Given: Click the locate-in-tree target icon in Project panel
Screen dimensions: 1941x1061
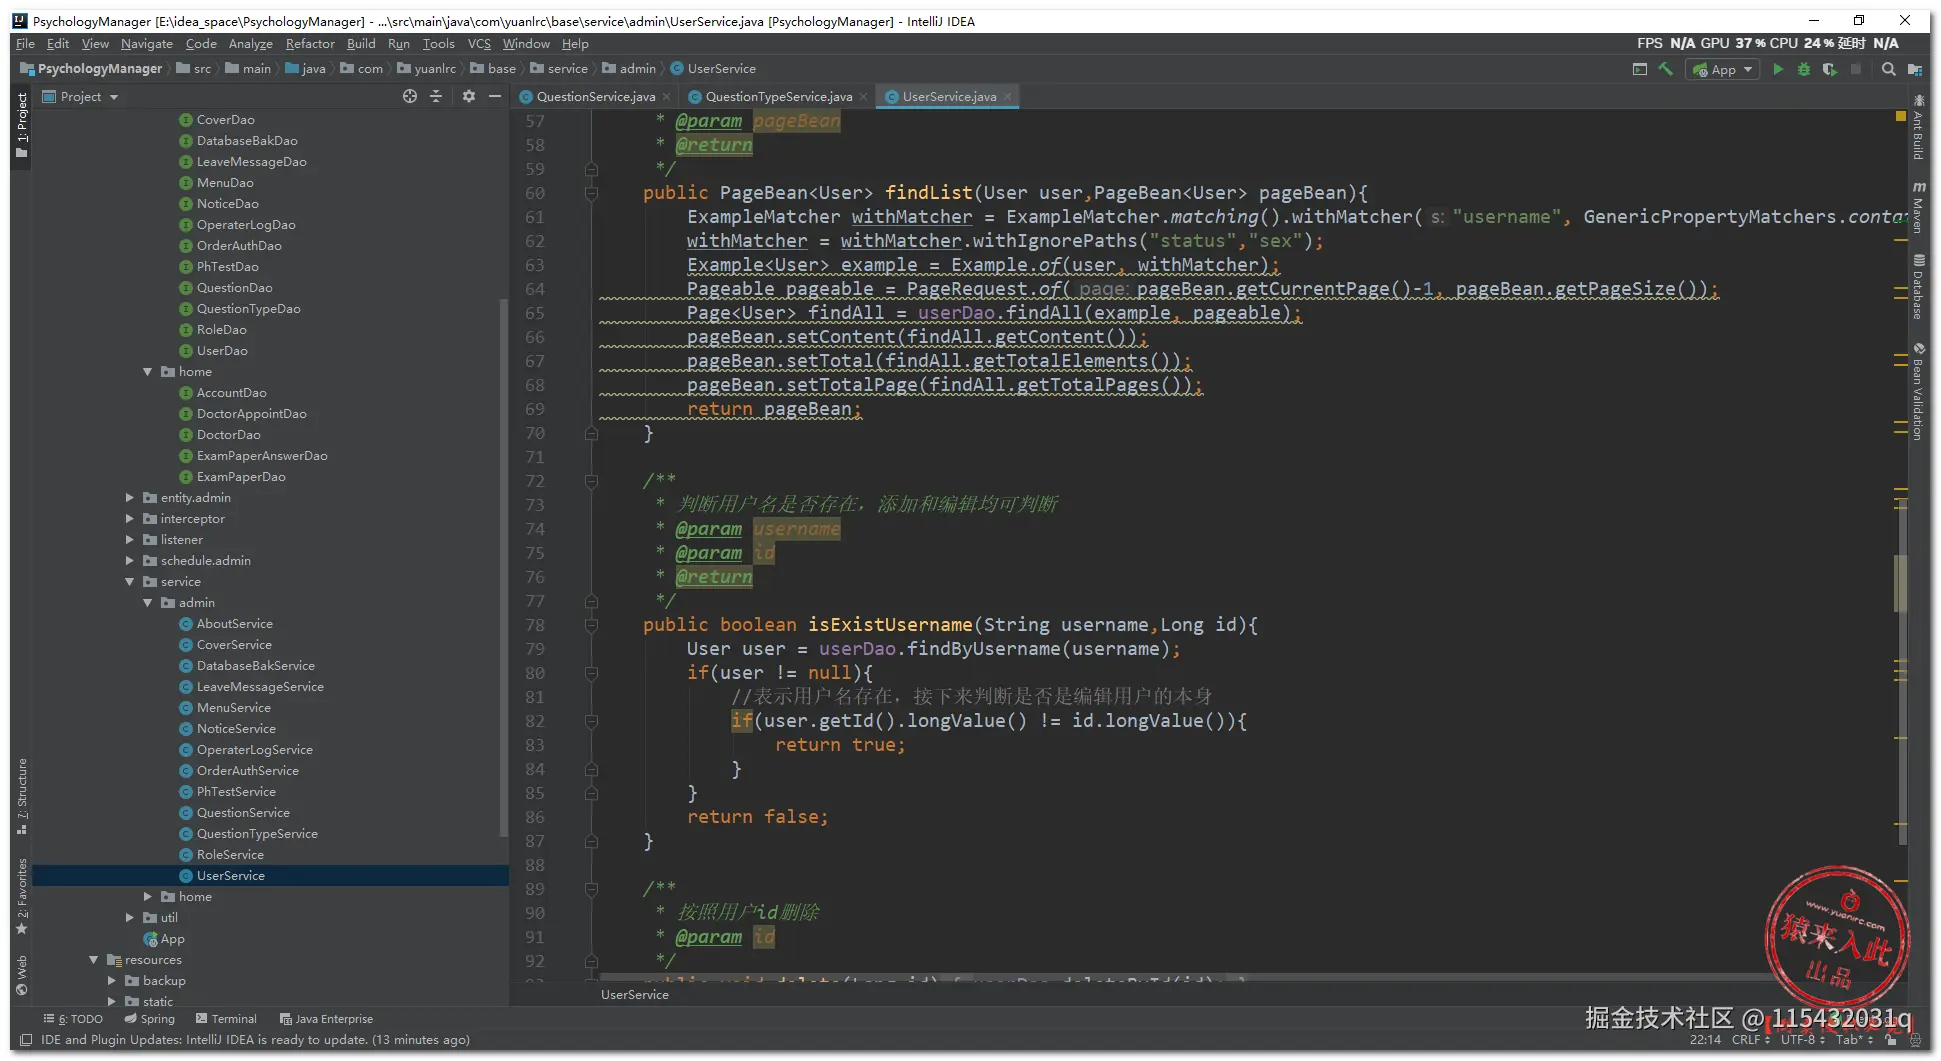Looking at the screenshot, I should (409, 96).
